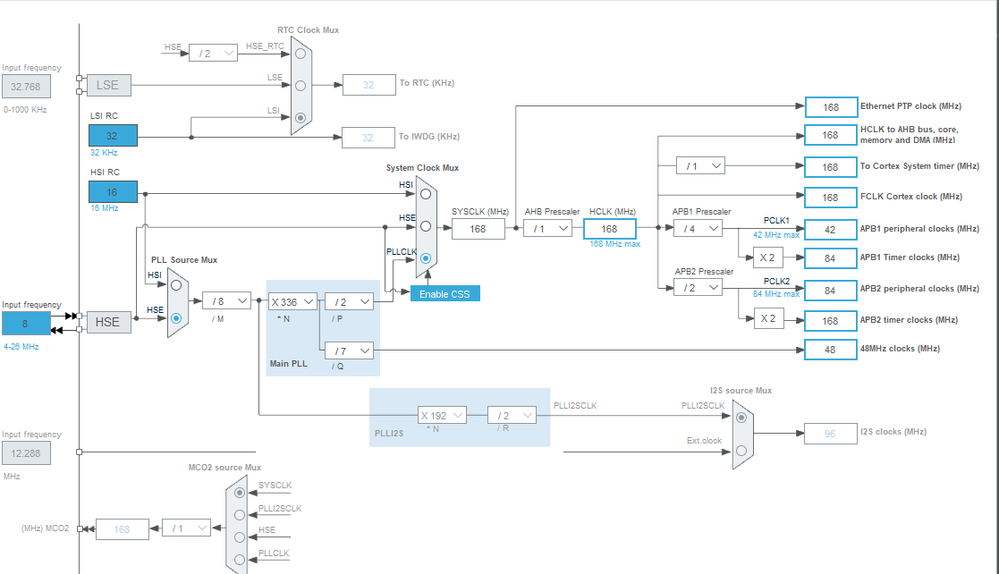Screen dimensions: 999x574
Task: Open the Cortex System timer /1 dropdown
Action: tap(701, 166)
